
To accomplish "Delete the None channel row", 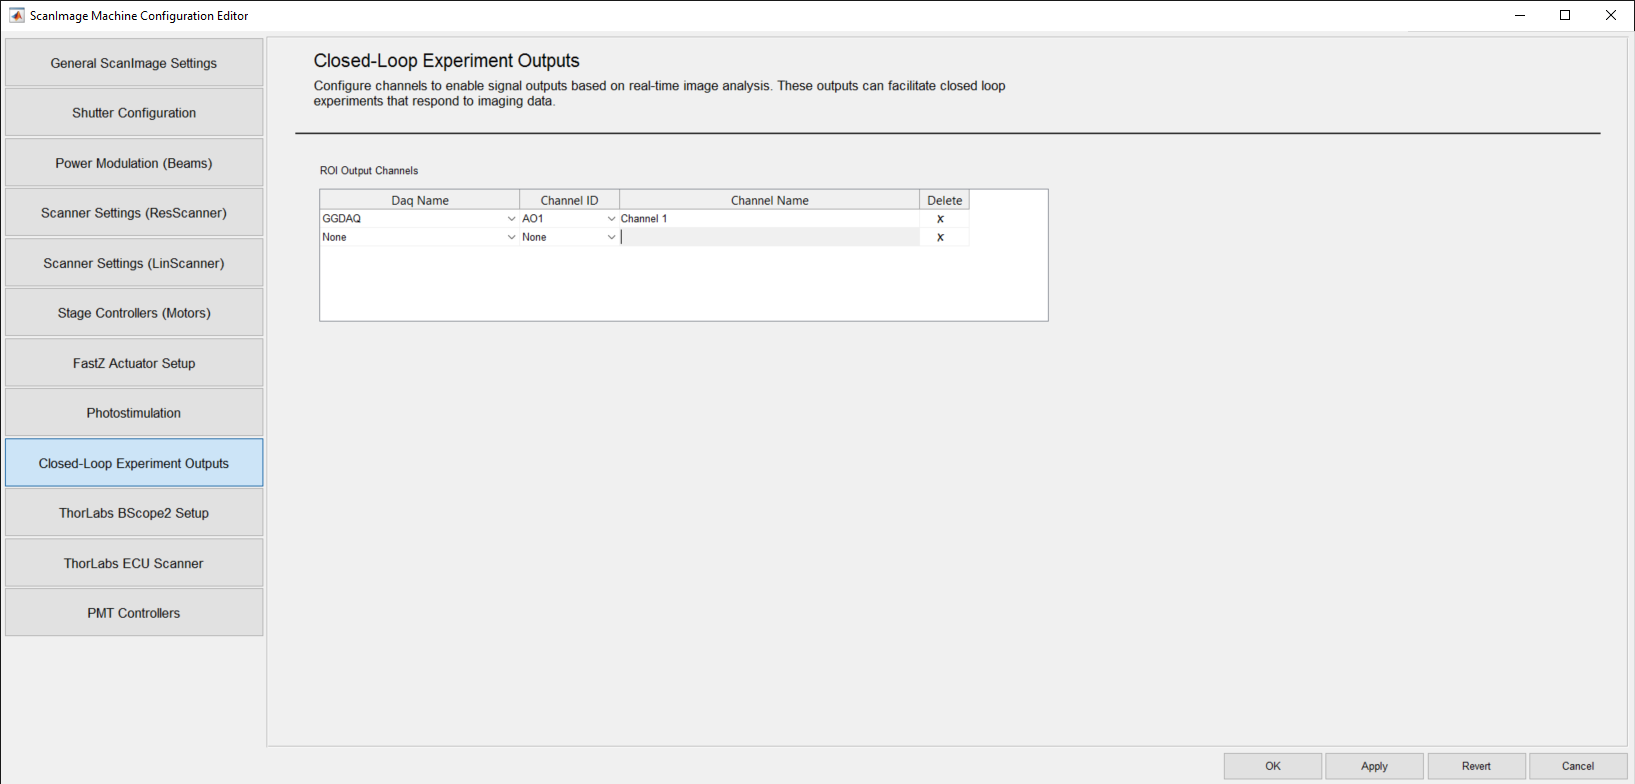I will tap(940, 237).
